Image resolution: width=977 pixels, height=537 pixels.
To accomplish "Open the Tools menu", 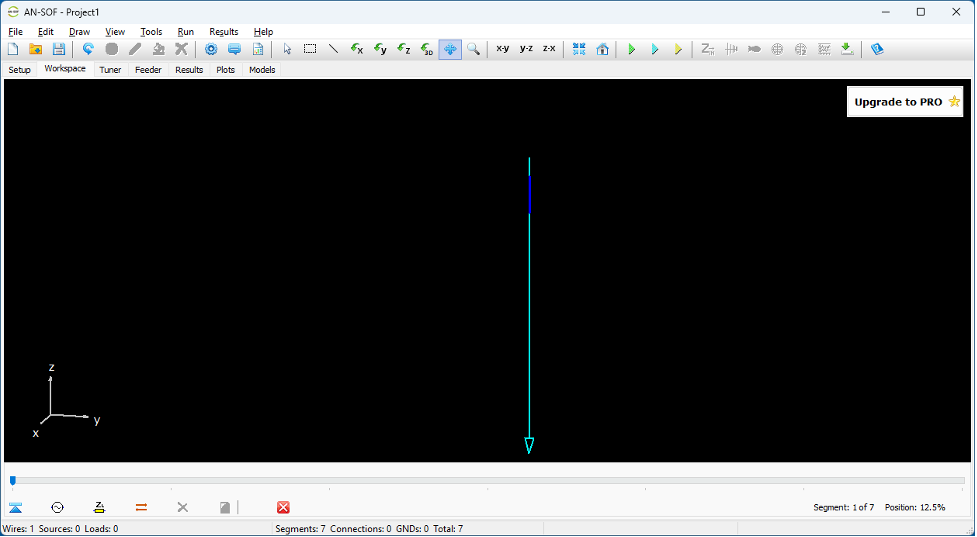I will (151, 32).
